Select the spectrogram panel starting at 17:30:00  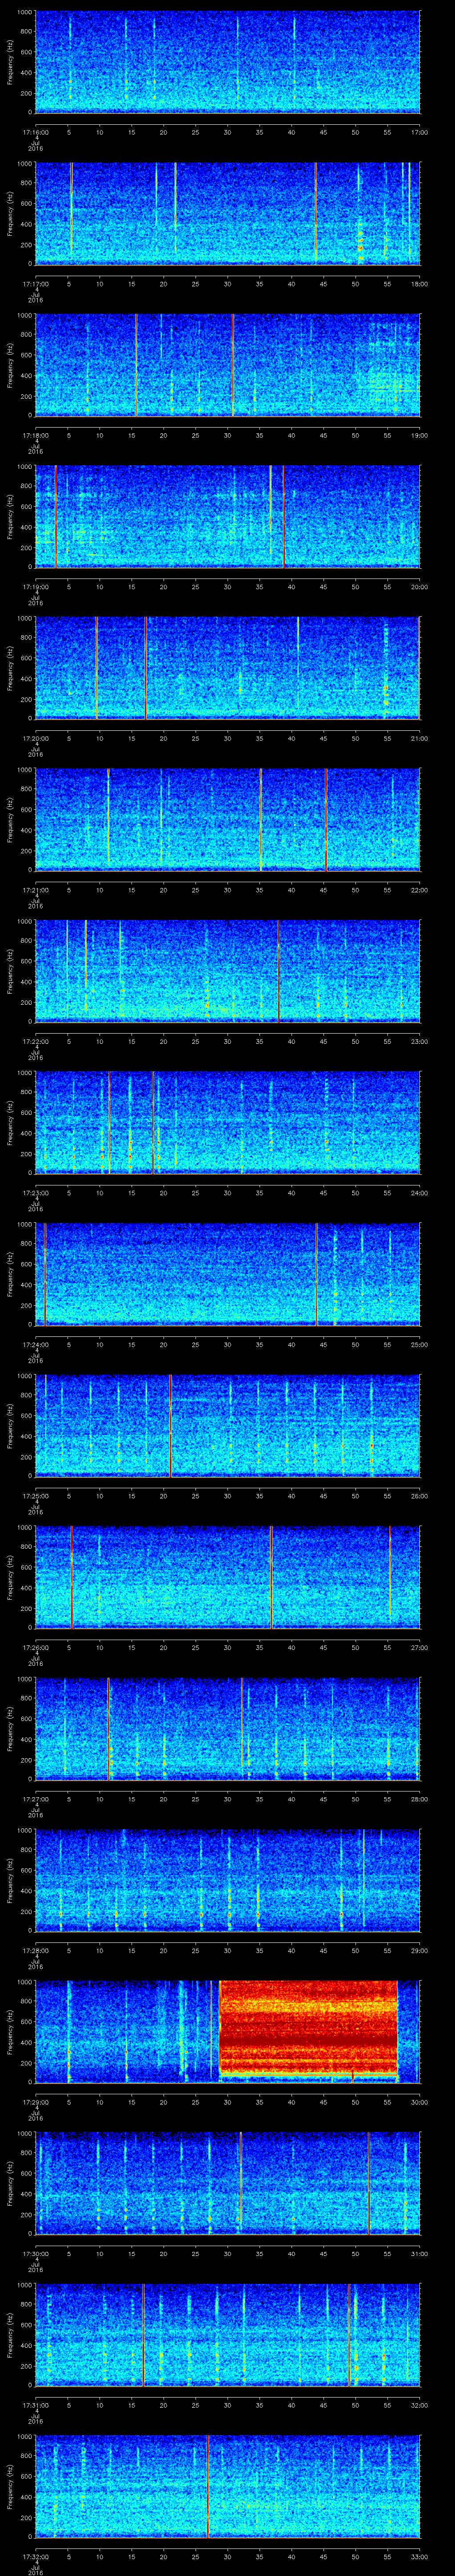click(x=227, y=2183)
